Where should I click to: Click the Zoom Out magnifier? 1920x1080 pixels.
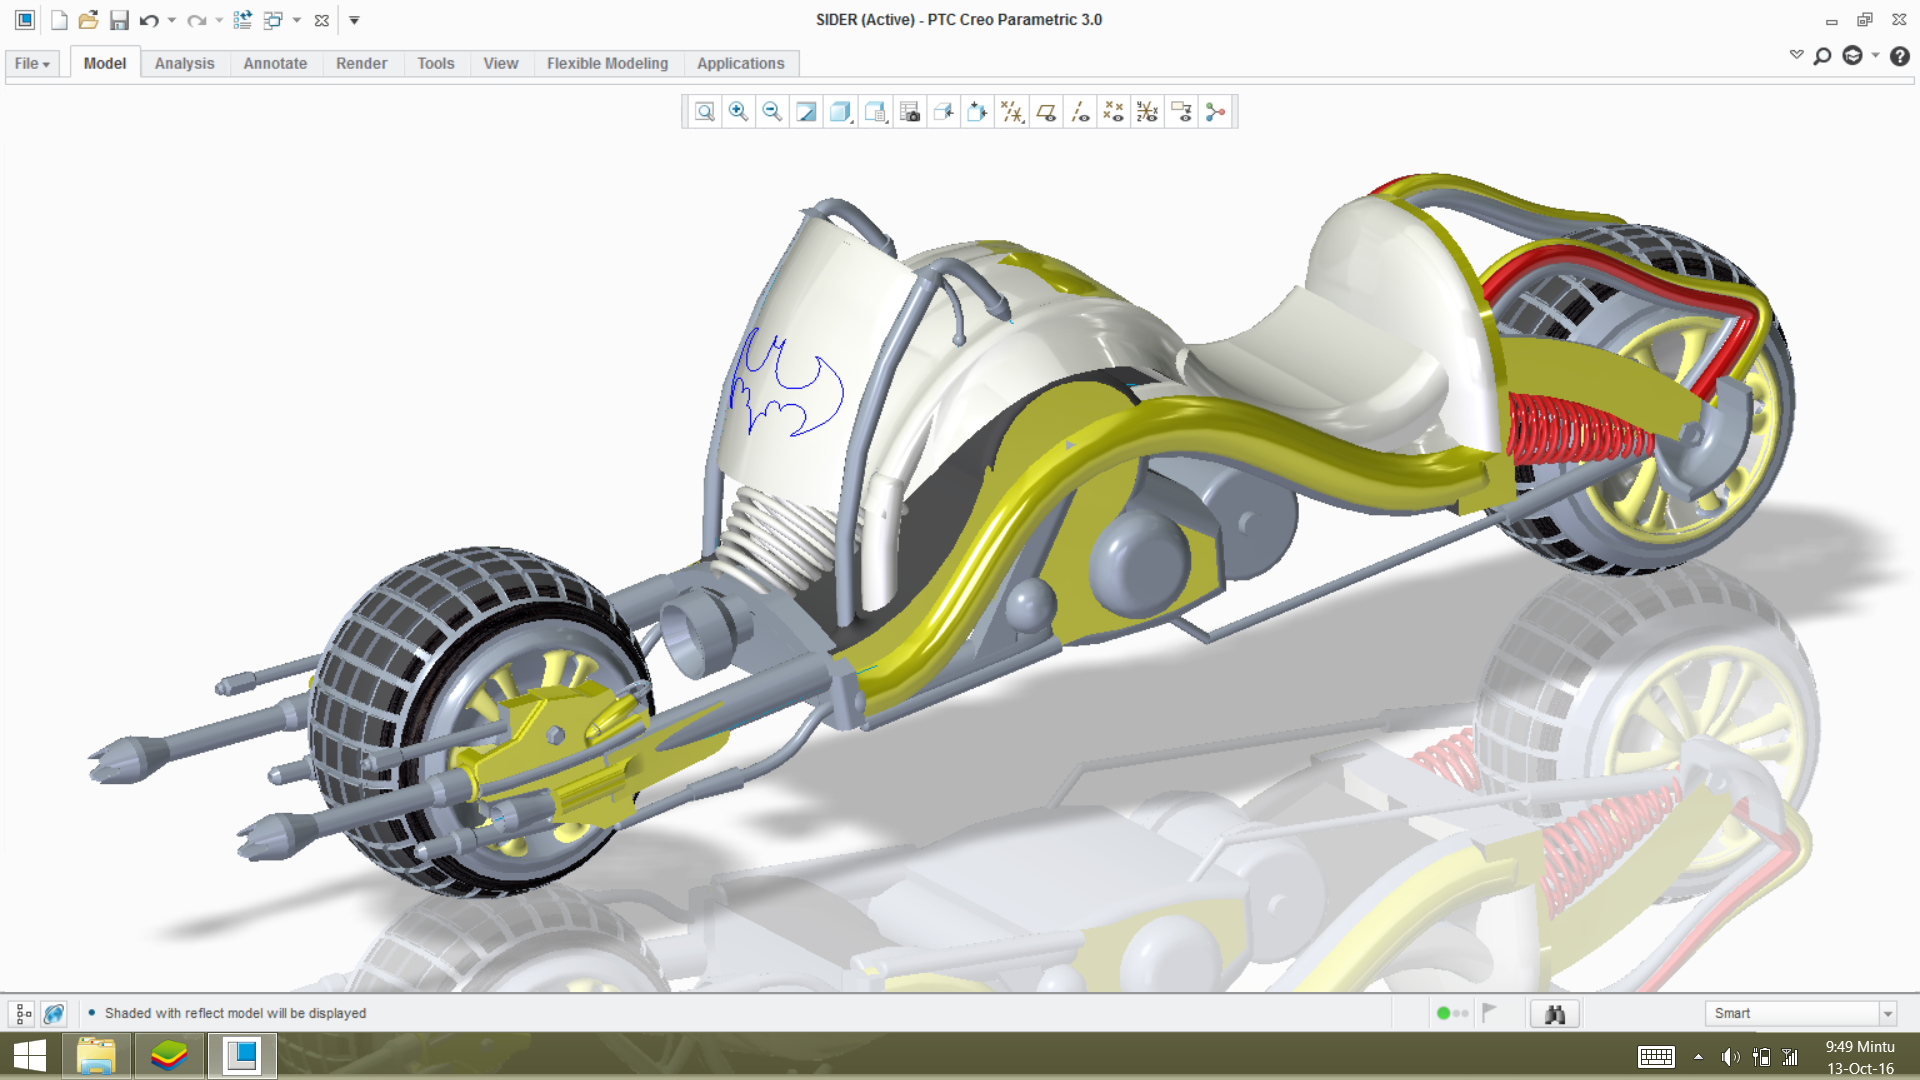[772, 112]
